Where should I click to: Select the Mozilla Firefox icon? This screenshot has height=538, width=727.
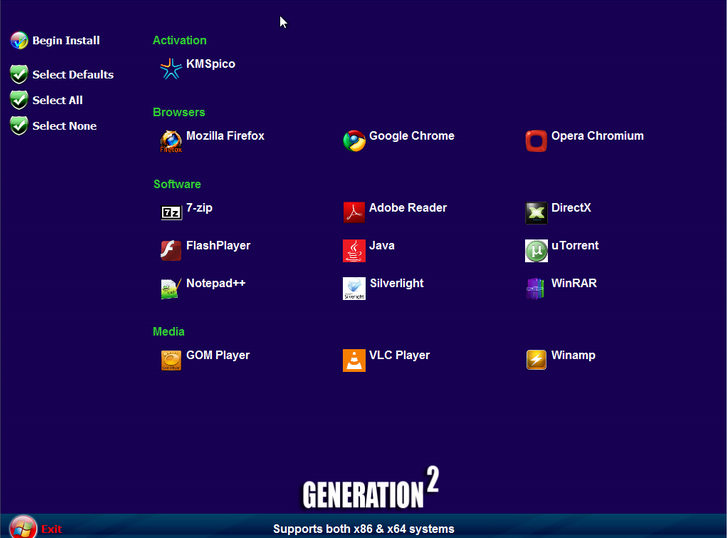click(x=171, y=141)
